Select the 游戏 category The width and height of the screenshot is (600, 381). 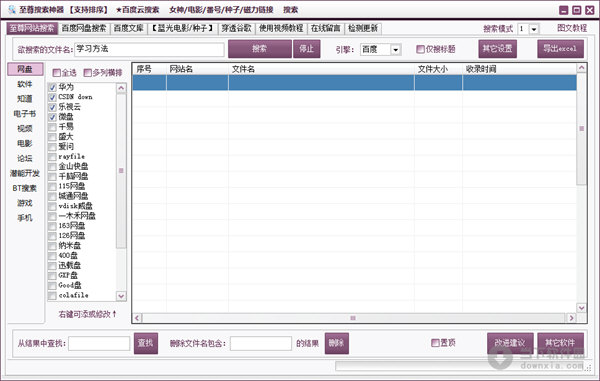click(x=25, y=204)
